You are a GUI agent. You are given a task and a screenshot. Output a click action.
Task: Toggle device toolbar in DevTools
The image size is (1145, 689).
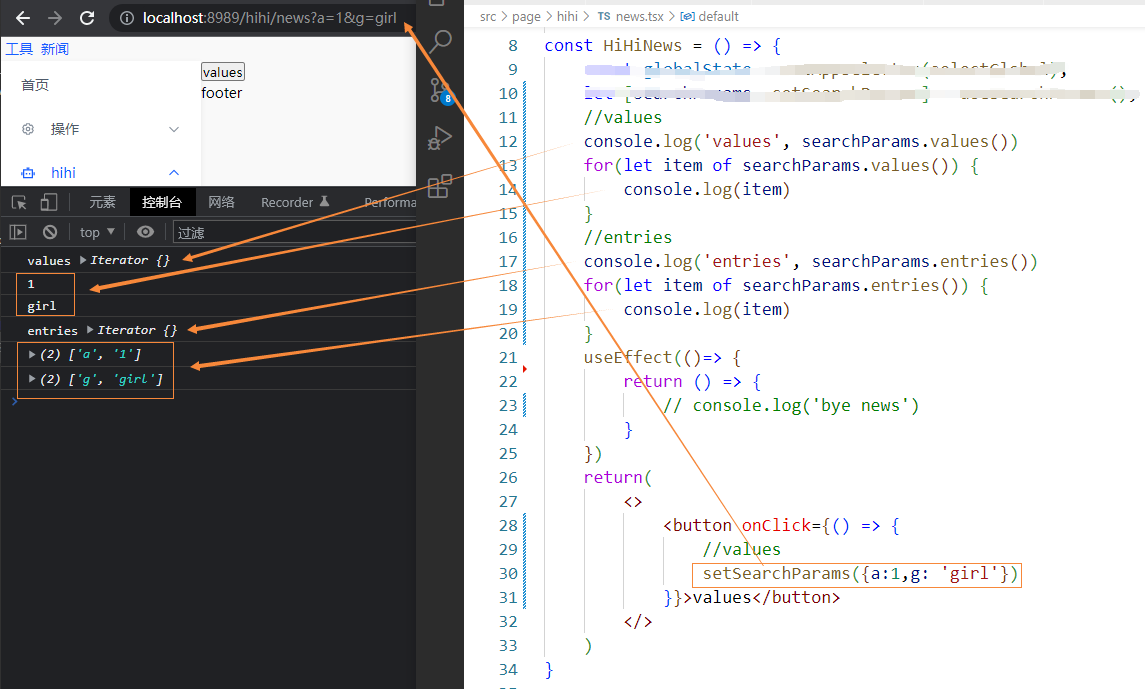(48, 202)
